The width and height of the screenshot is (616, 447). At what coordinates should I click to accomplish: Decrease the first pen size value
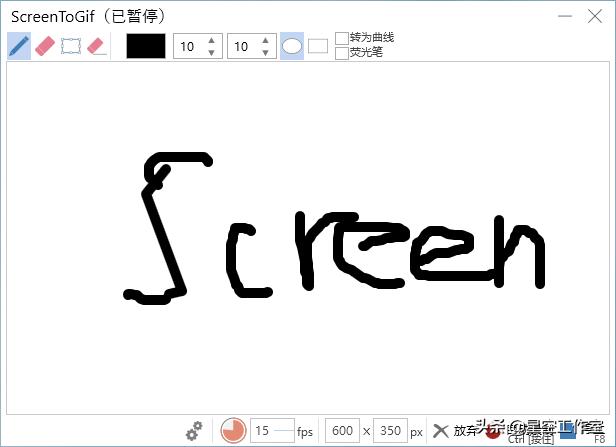coord(211,52)
